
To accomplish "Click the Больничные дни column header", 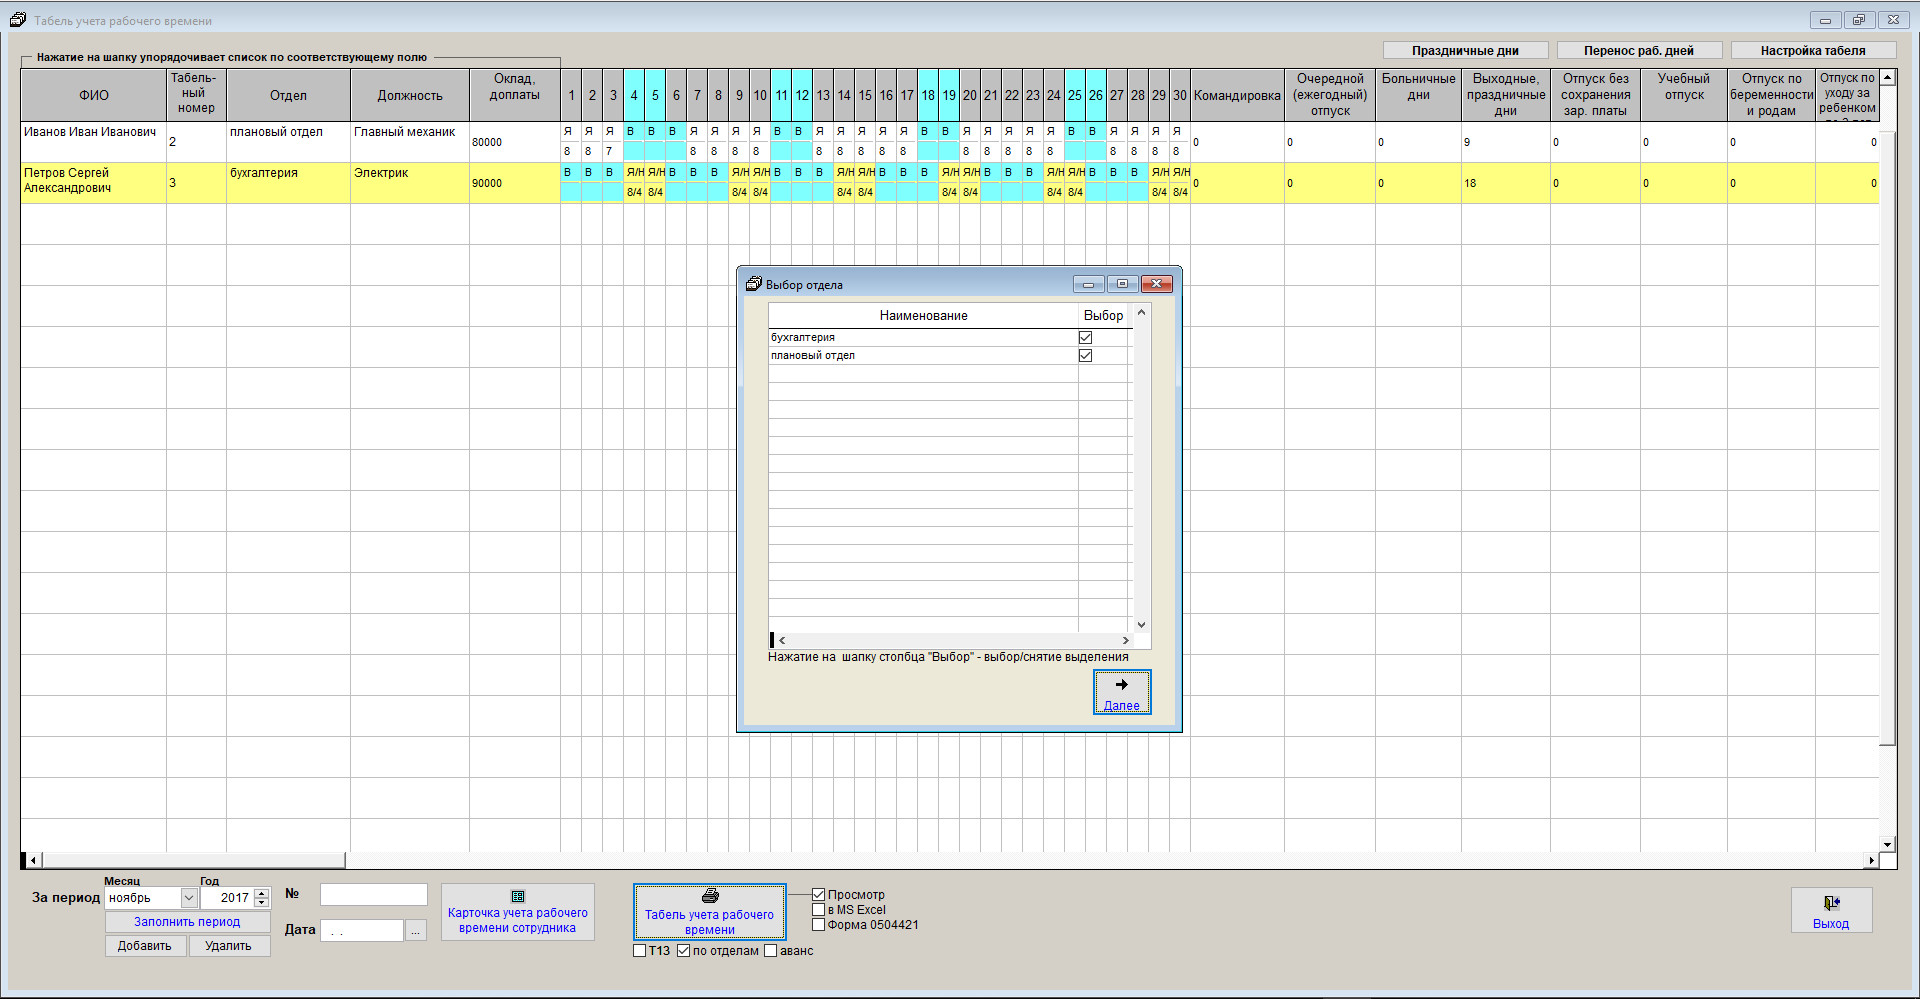I will coord(1418,95).
